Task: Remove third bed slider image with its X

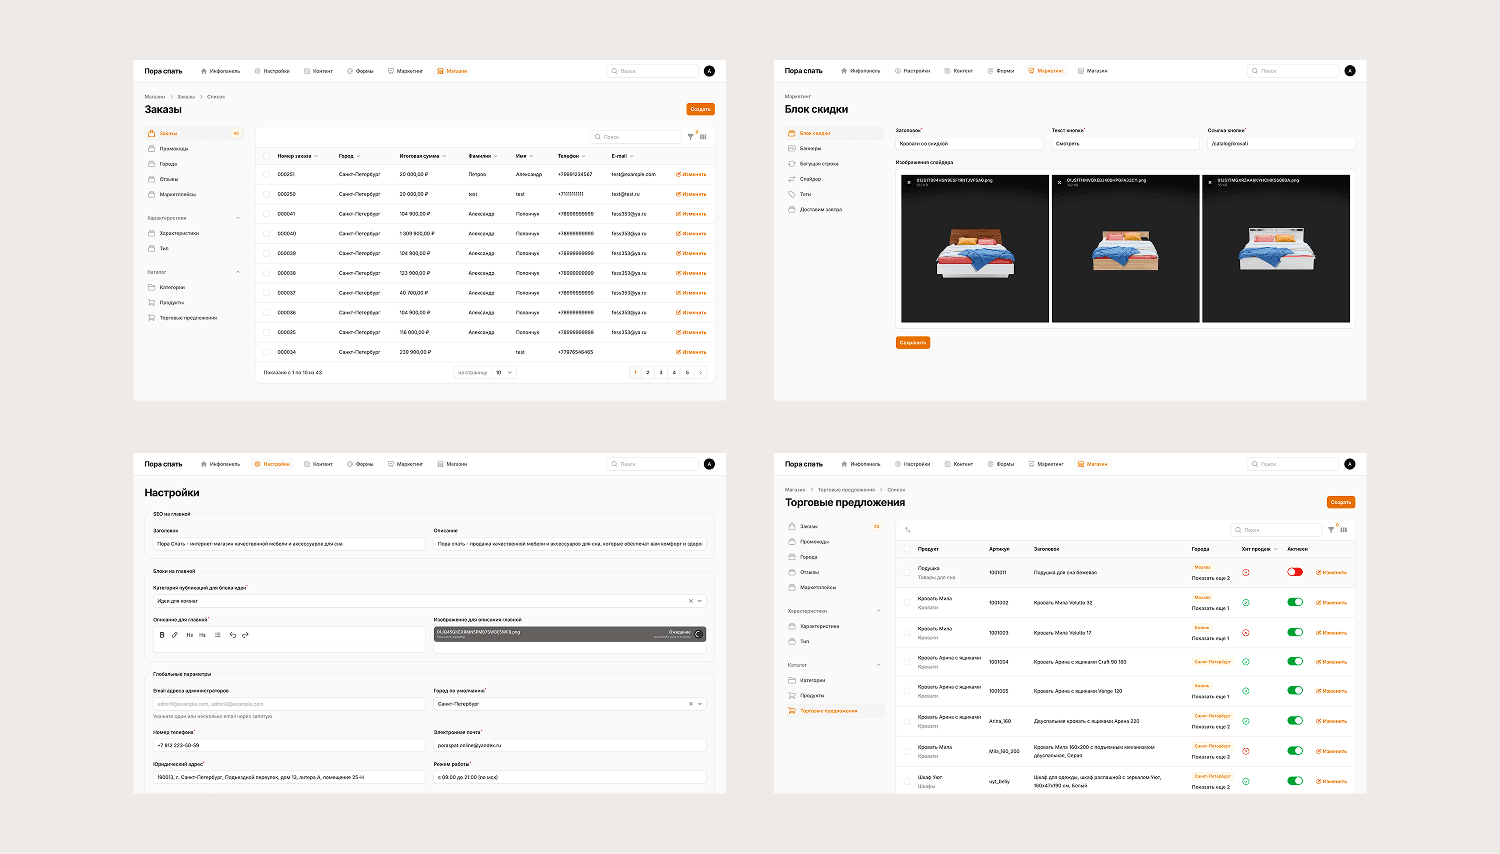Action: [1210, 182]
